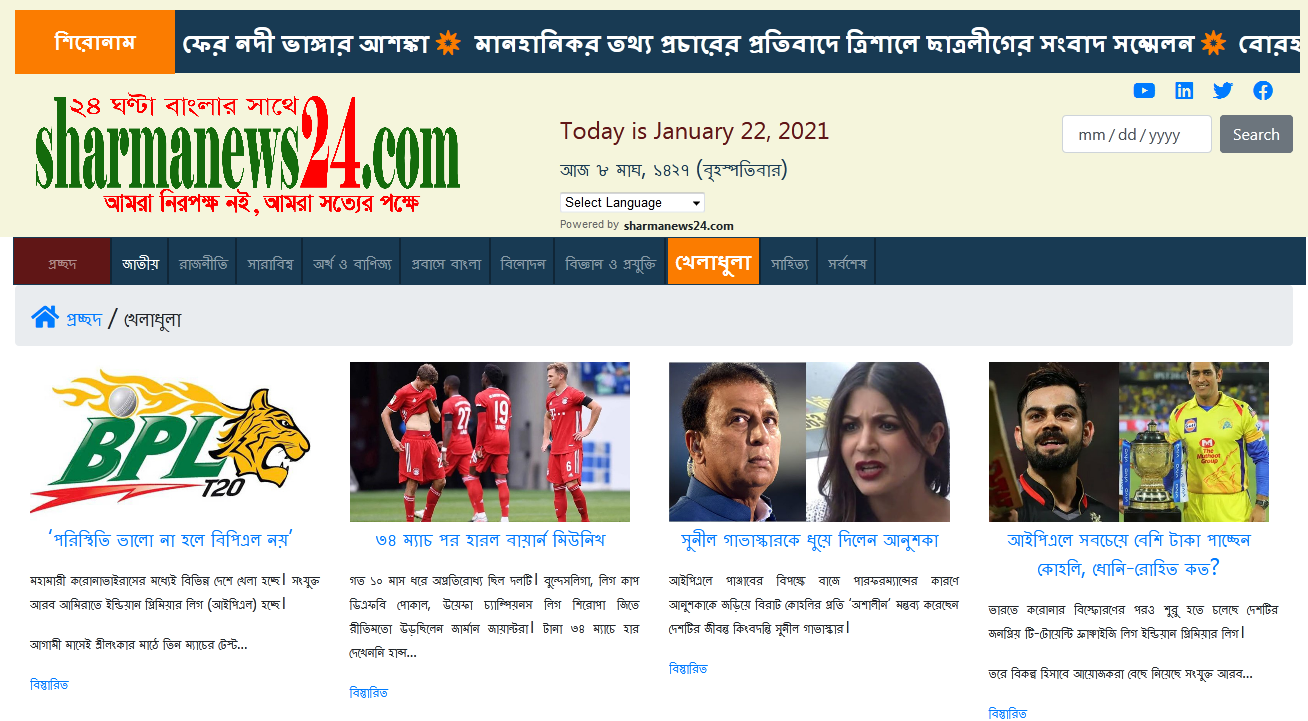Screen dimensions: 1308x721
Task: Open the Twitter social icon
Action: [x=1223, y=91]
